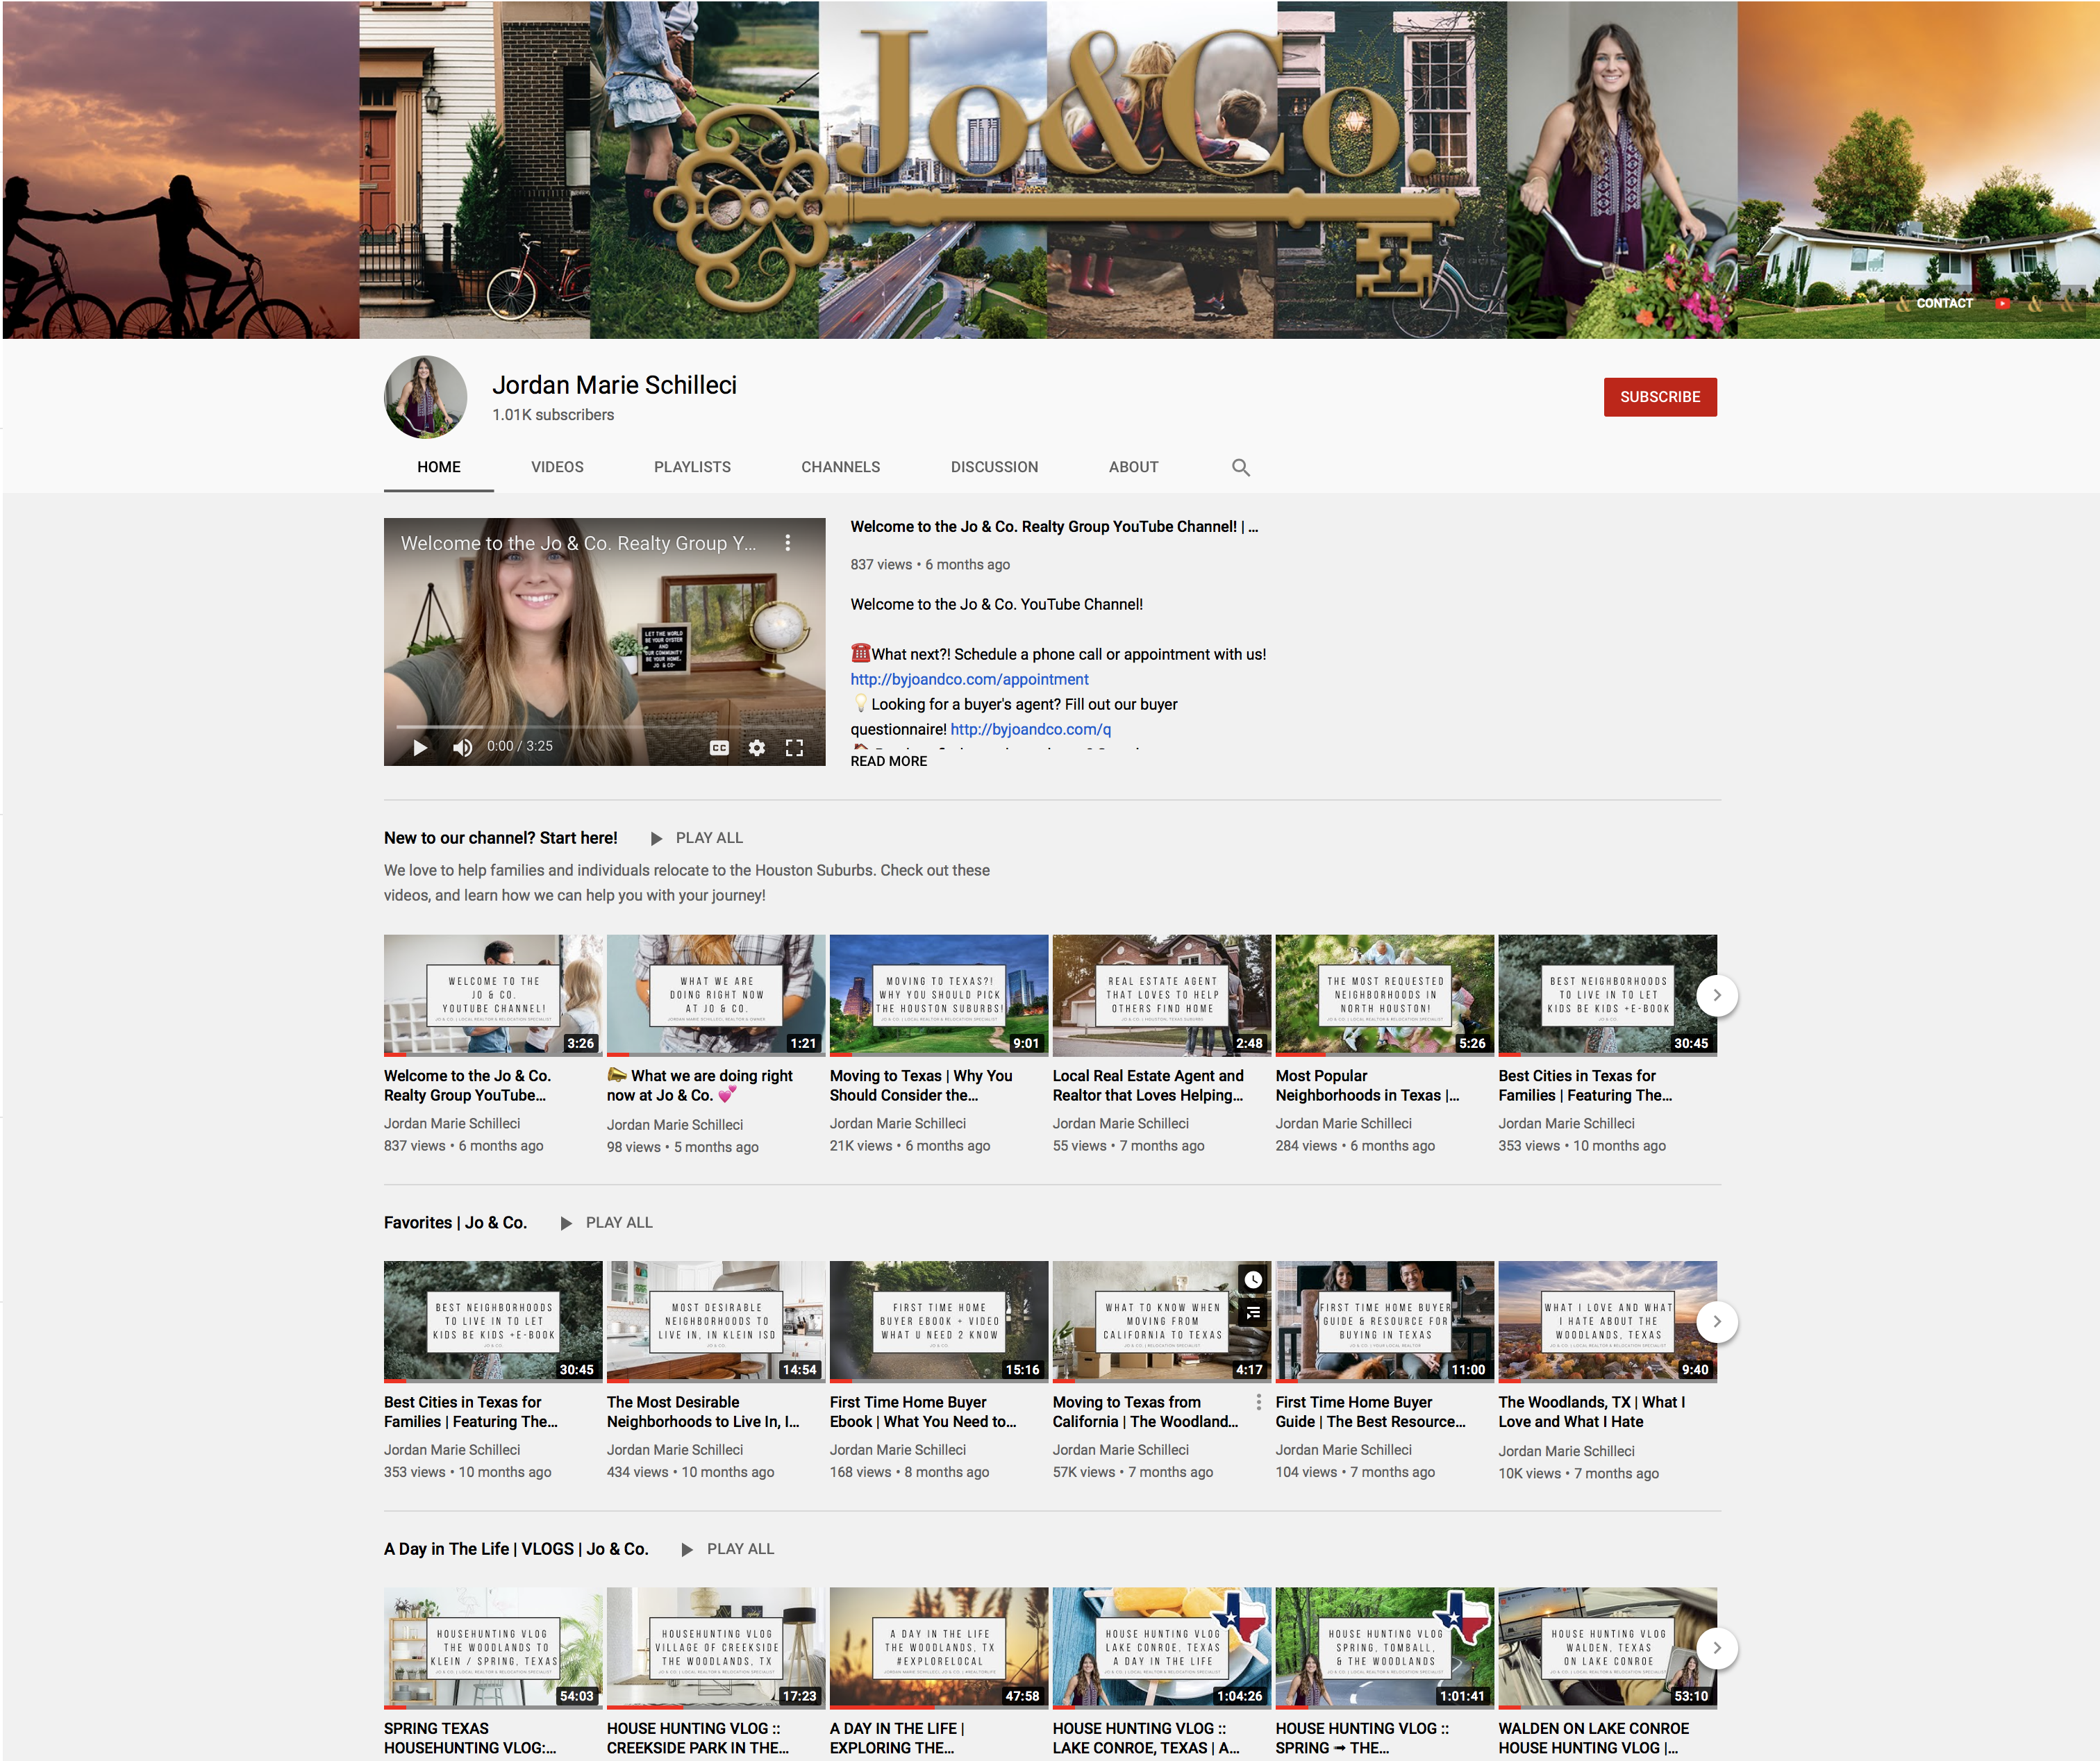Screen dimensions: 2100x1761
Task: Open 'Village of Creekside' 17:23 thumbnail
Action: tap(716, 1647)
